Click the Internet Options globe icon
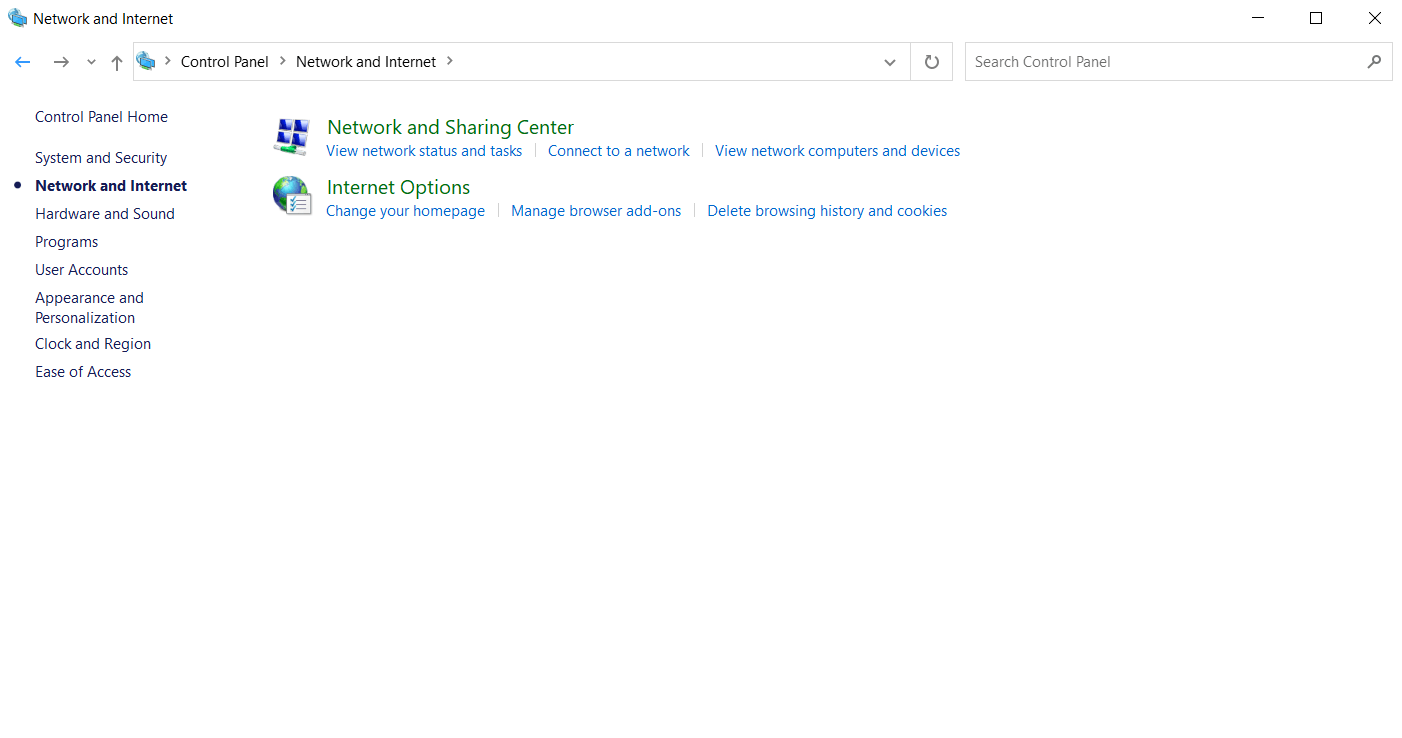Screen dimensions: 1402x738 point(291,196)
